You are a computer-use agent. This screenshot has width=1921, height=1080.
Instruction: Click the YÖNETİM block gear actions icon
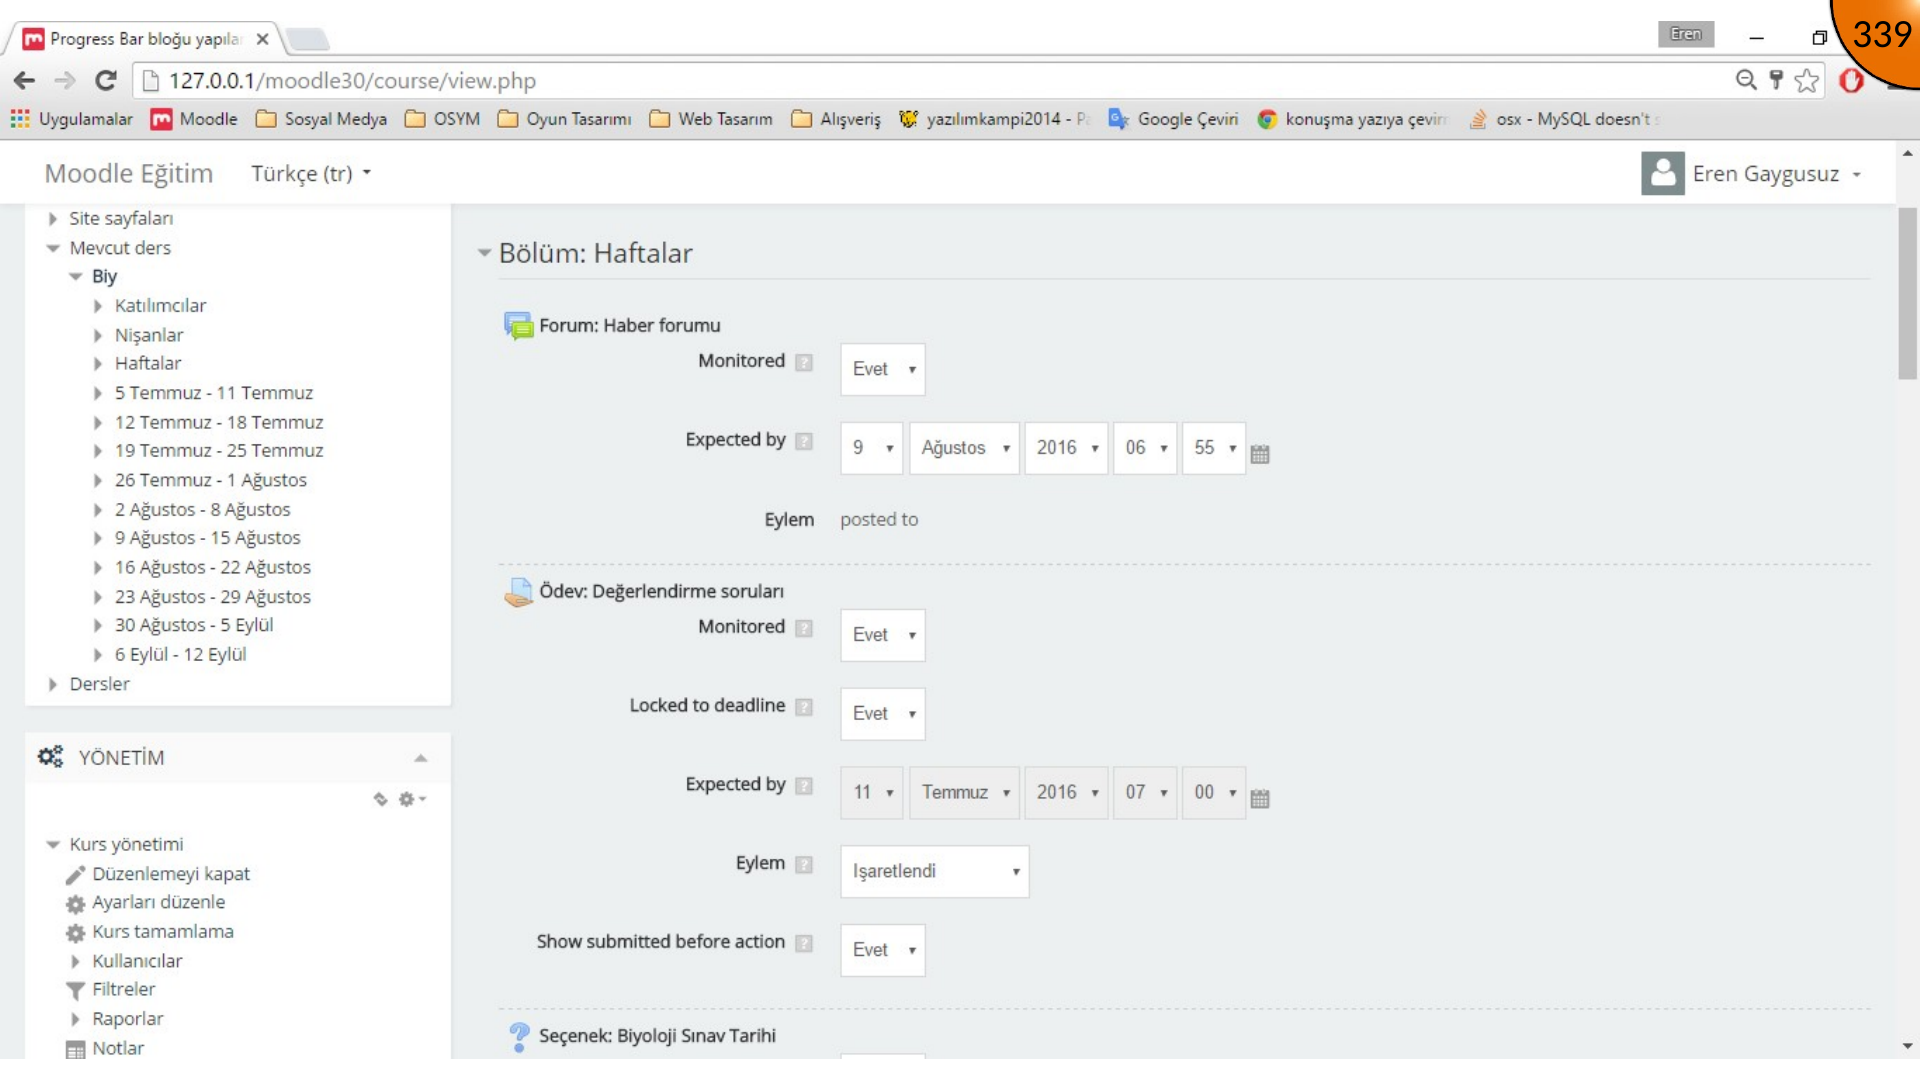point(411,799)
